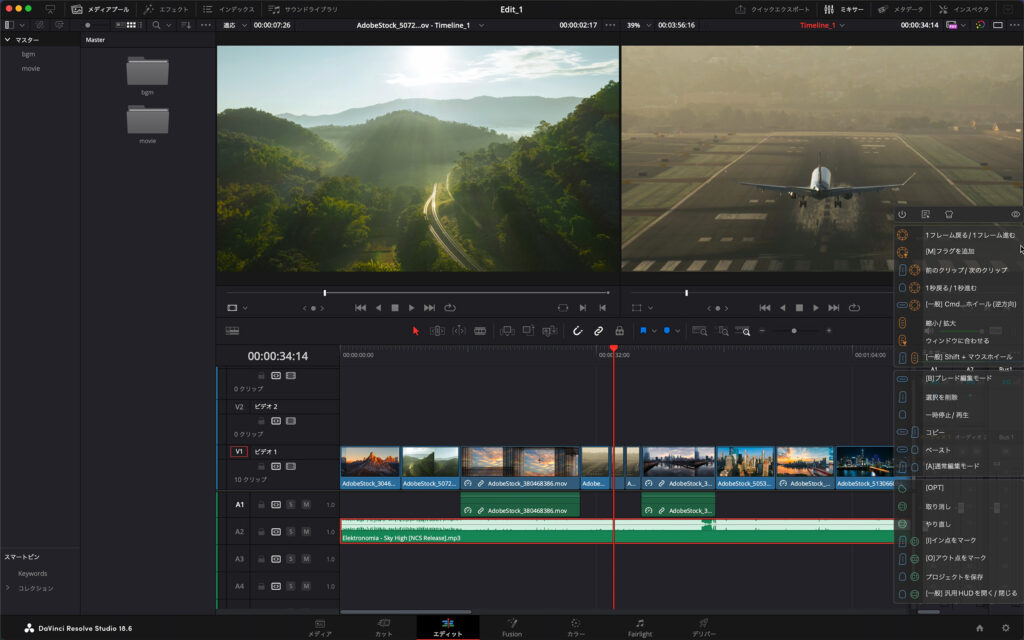Switch to the メディア page tab

point(319,628)
